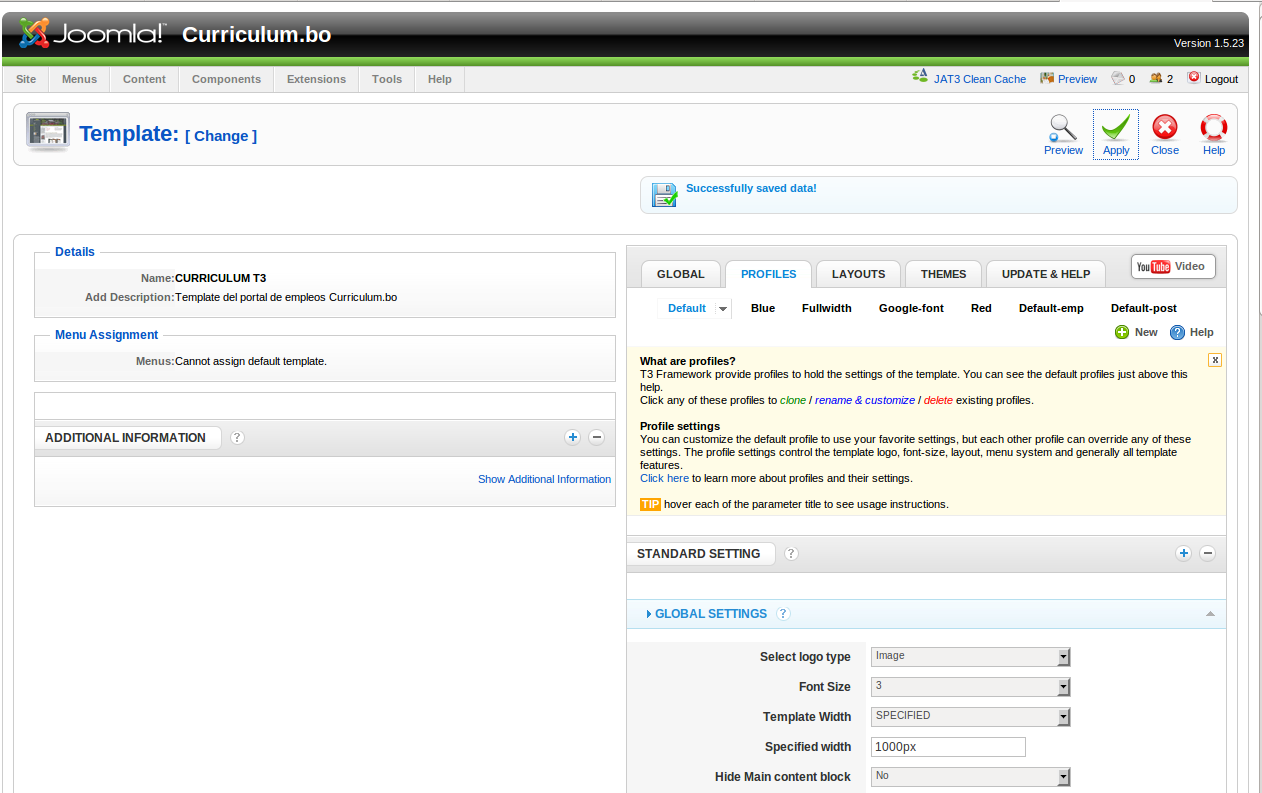Viewport: 1262px width, 793px height.
Task: Click JAT3 Clean Cache icon
Action: [x=920, y=76]
